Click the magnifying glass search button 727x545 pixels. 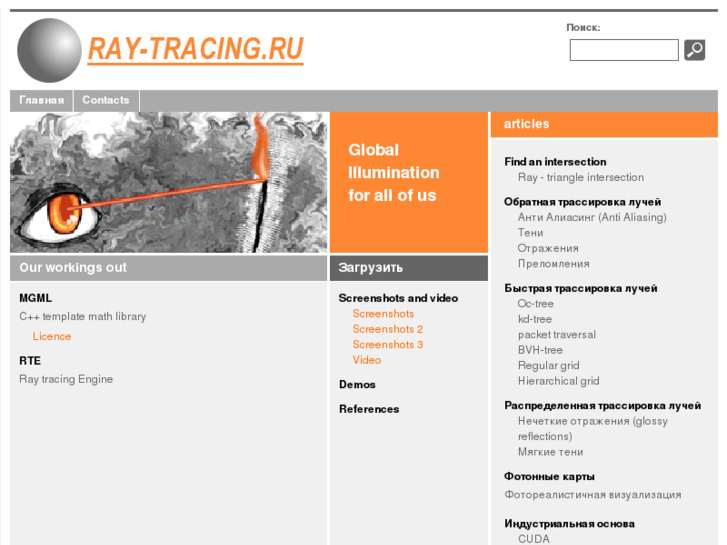694,50
